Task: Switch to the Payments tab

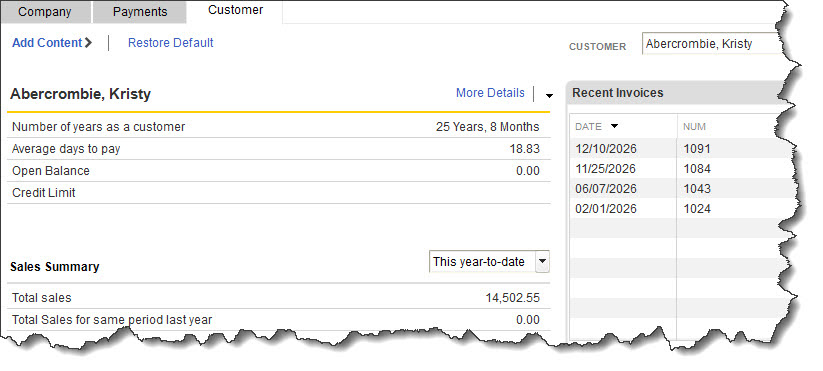Action: coord(140,12)
